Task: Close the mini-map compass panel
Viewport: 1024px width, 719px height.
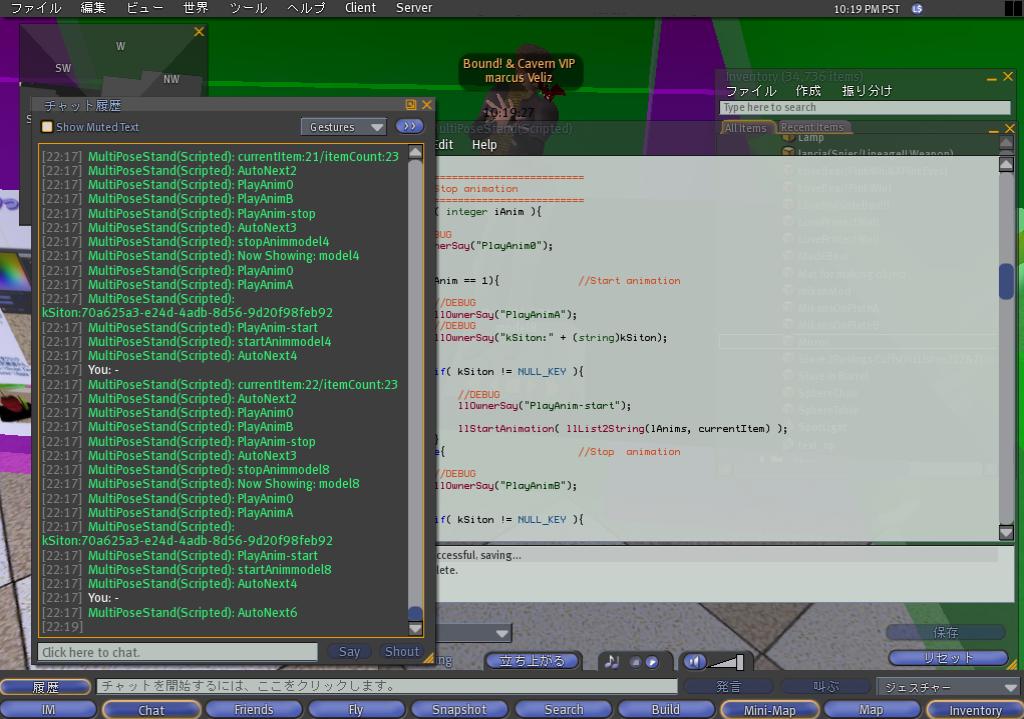Action: click(x=199, y=31)
